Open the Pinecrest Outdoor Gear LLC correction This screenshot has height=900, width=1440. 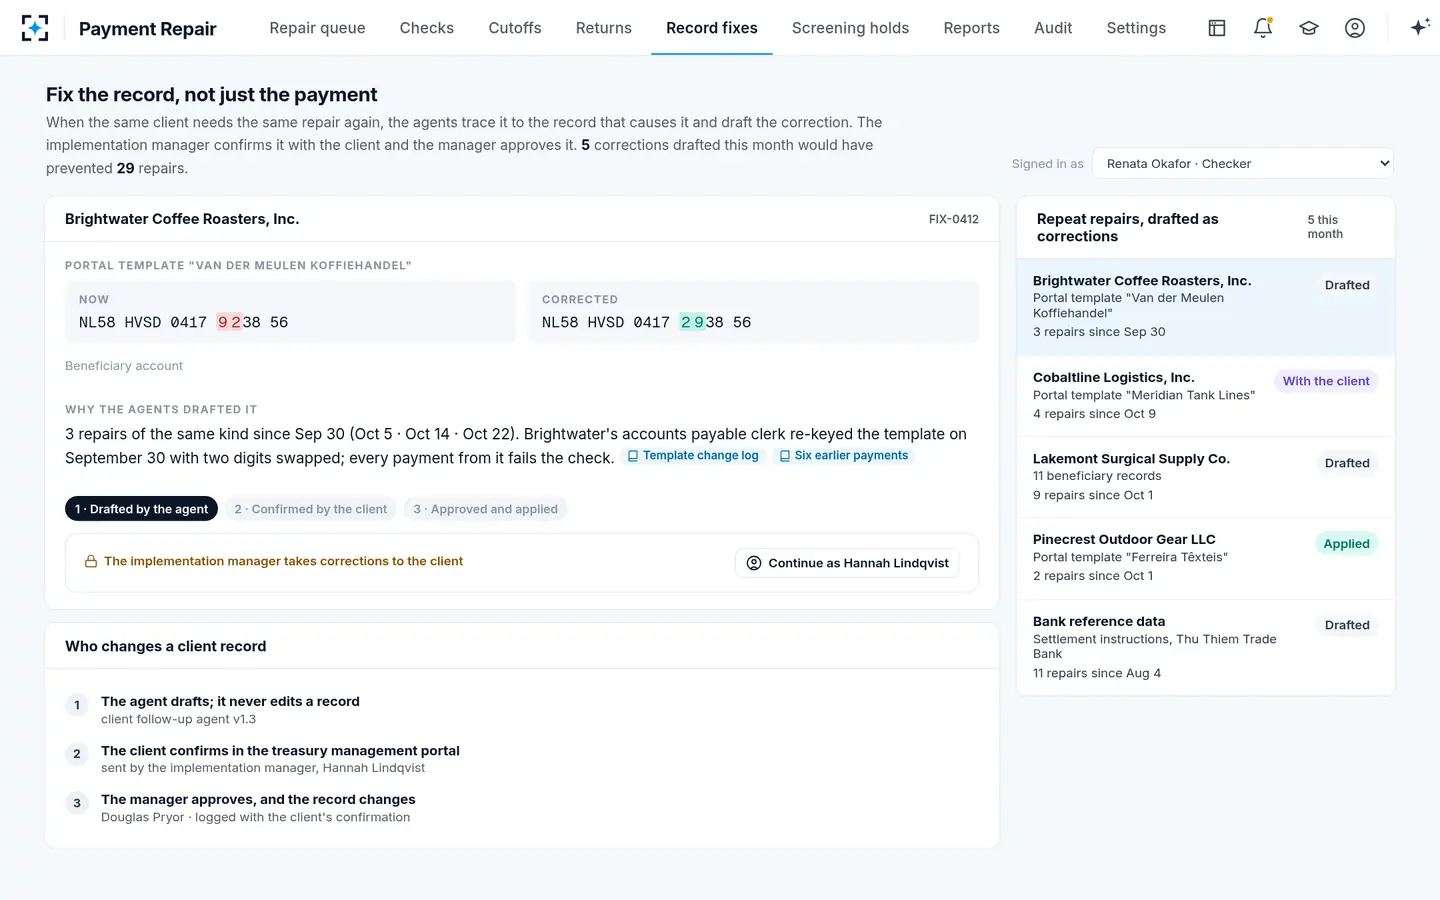point(1205,558)
